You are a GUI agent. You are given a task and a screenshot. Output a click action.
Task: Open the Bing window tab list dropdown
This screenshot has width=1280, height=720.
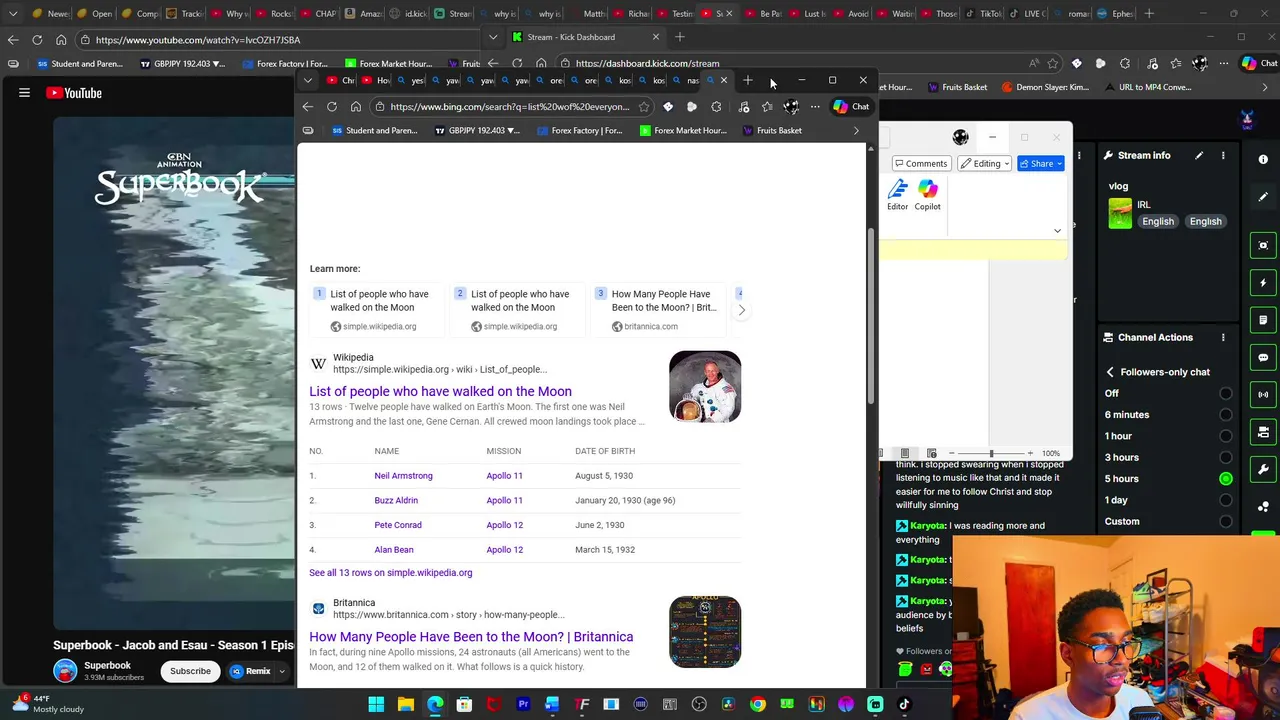pos(308,80)
